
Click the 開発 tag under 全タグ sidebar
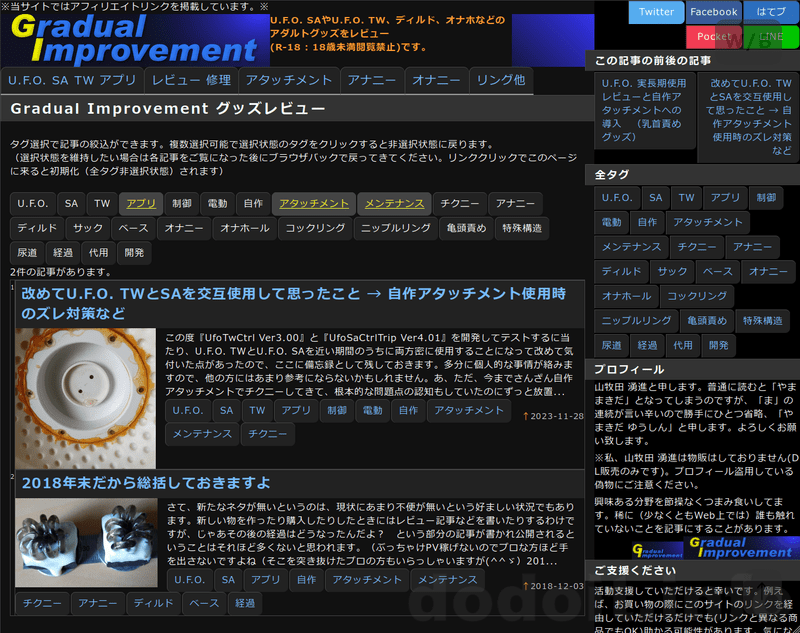[x=719, y=345]
